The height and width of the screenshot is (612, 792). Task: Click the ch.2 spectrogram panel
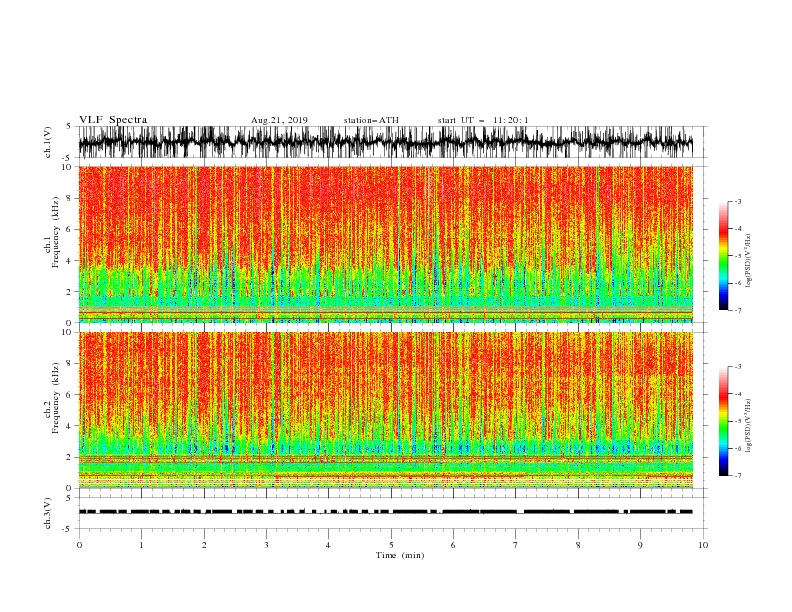click(385, 410)
